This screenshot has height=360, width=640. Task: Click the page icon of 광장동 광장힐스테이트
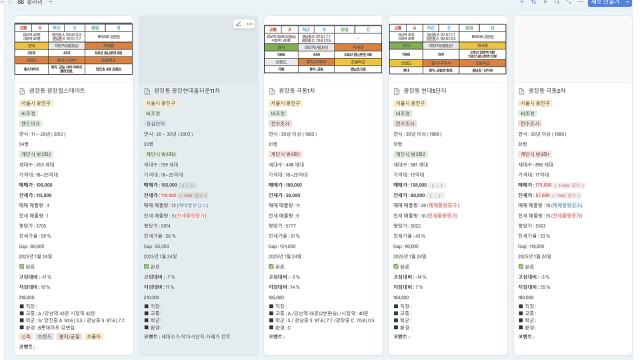(x=22, y=91)
